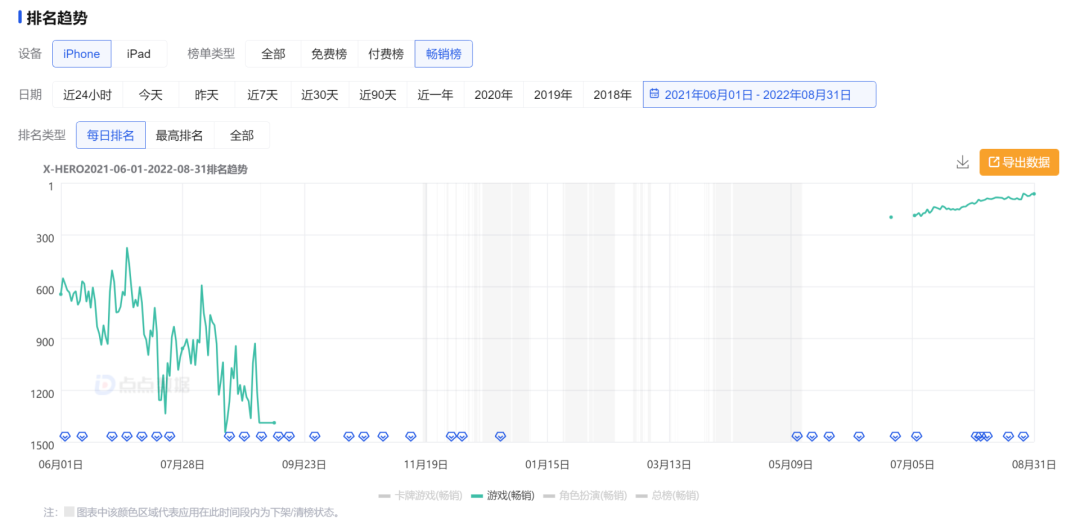Screen dimensions: 1080x529
Task: Choose 免费榜 list type
Action: point(329,54)
